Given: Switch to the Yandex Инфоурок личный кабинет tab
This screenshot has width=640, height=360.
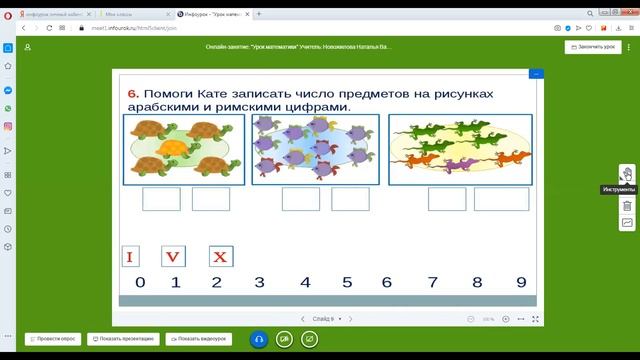Looking at the screenshot, I should tap(56, 14).
